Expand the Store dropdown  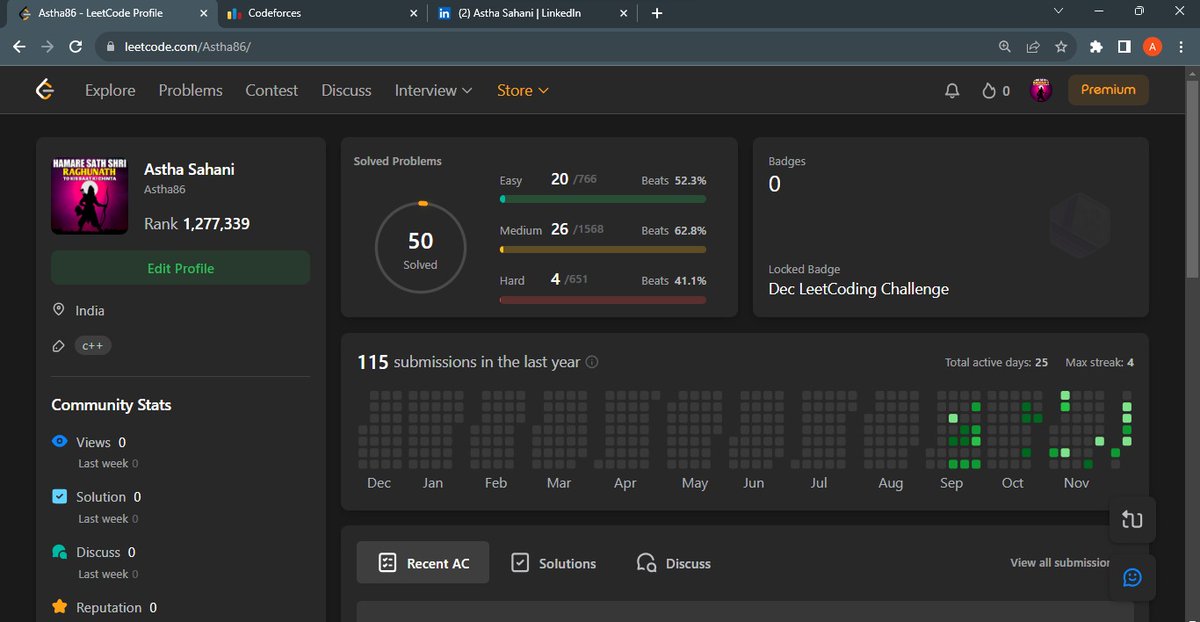click(523, 90)
